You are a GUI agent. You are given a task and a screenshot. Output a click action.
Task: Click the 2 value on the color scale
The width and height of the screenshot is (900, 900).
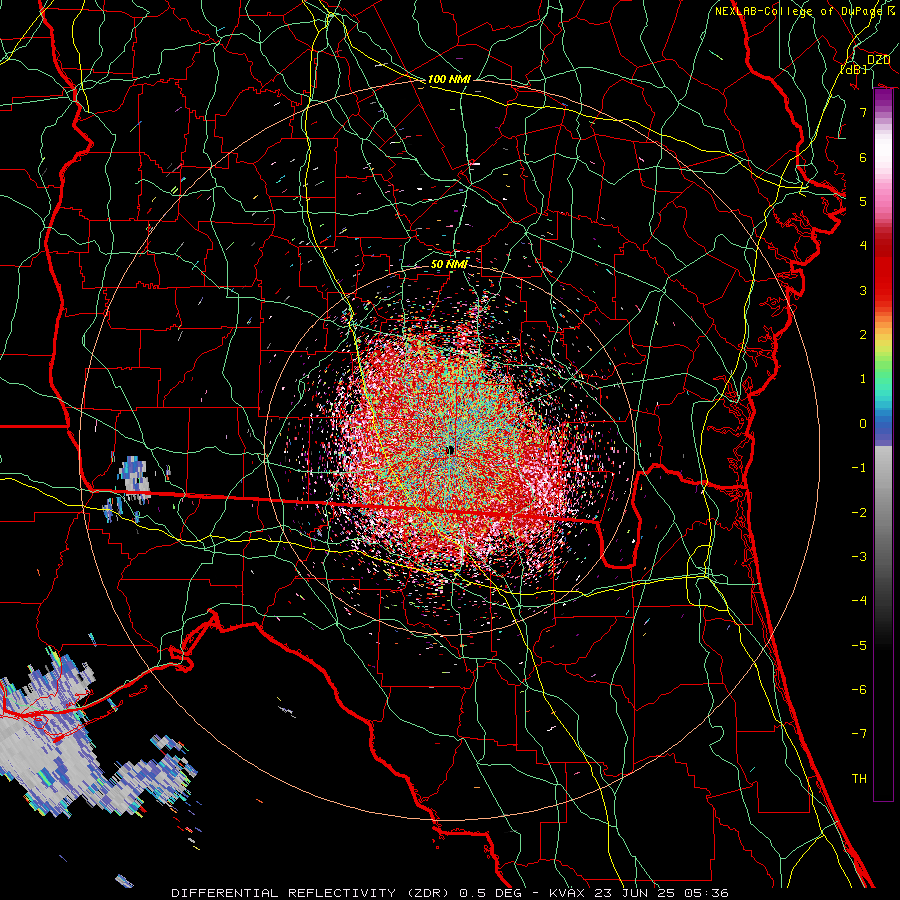(863, 335)
